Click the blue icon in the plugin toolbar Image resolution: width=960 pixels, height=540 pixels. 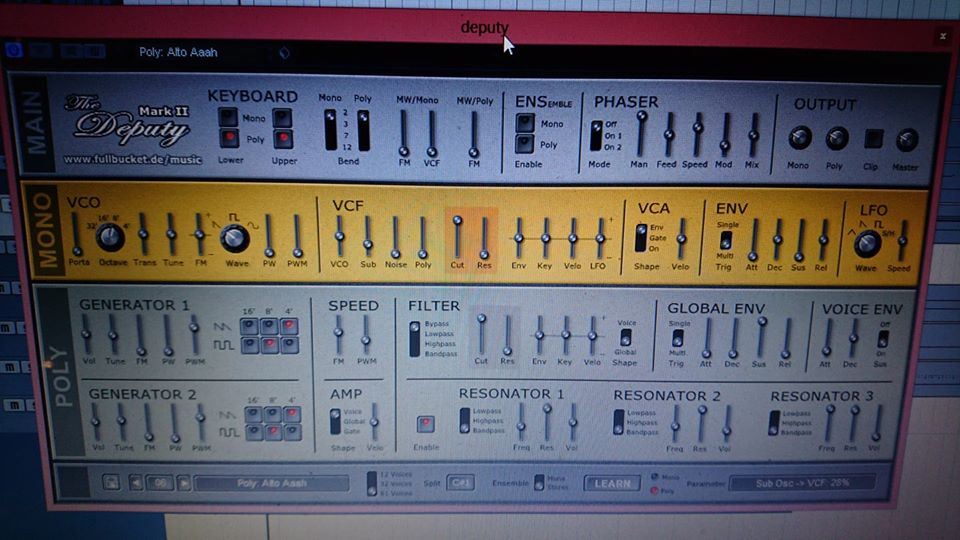[x=13, y=50]
